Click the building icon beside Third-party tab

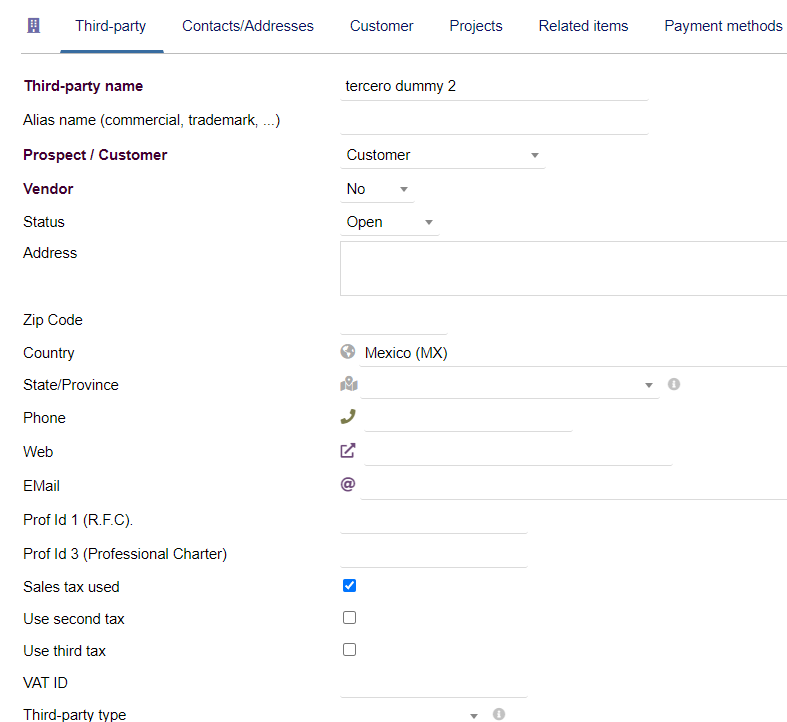click(x=34, y=26)
